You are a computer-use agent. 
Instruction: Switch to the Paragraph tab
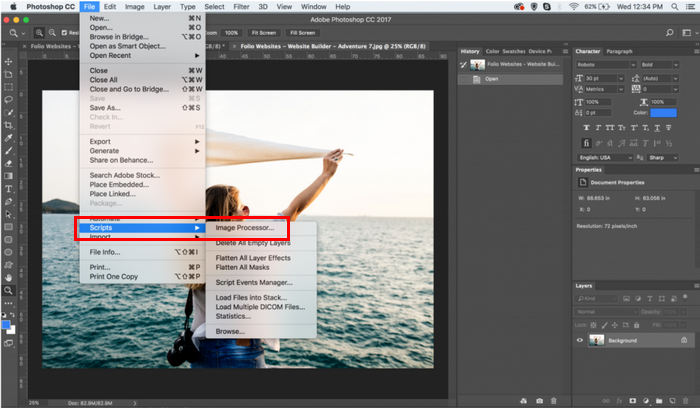coord(619,51)
